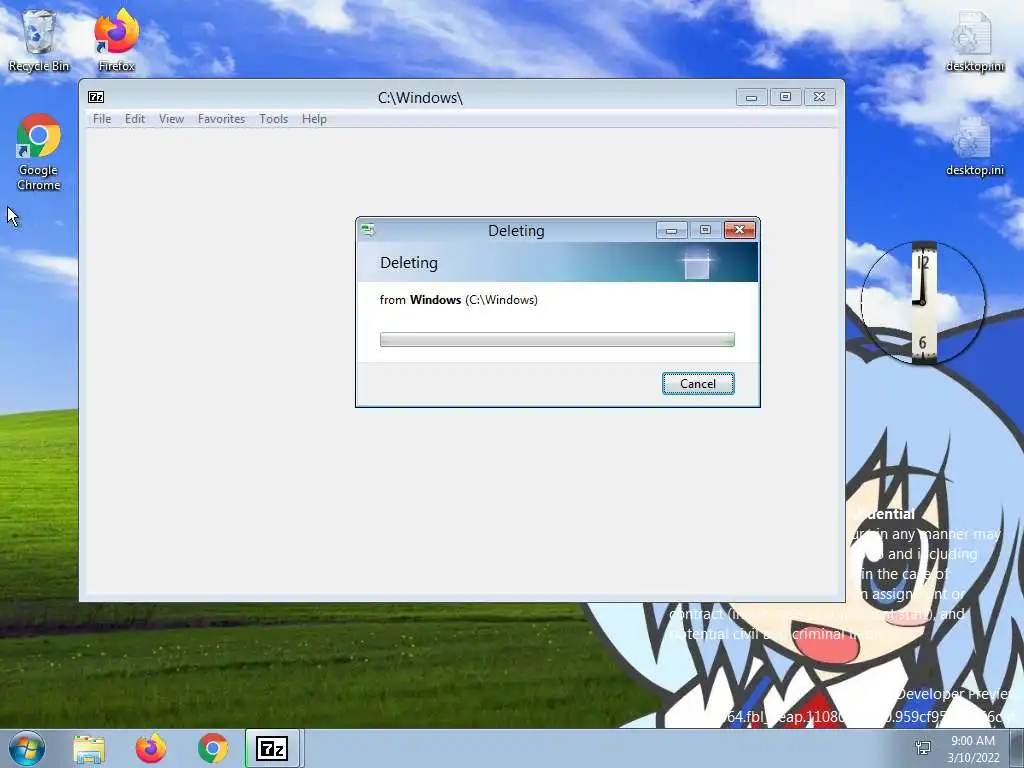Click the 7-Zip title C:\Windows\

click(x=420, y=98)
